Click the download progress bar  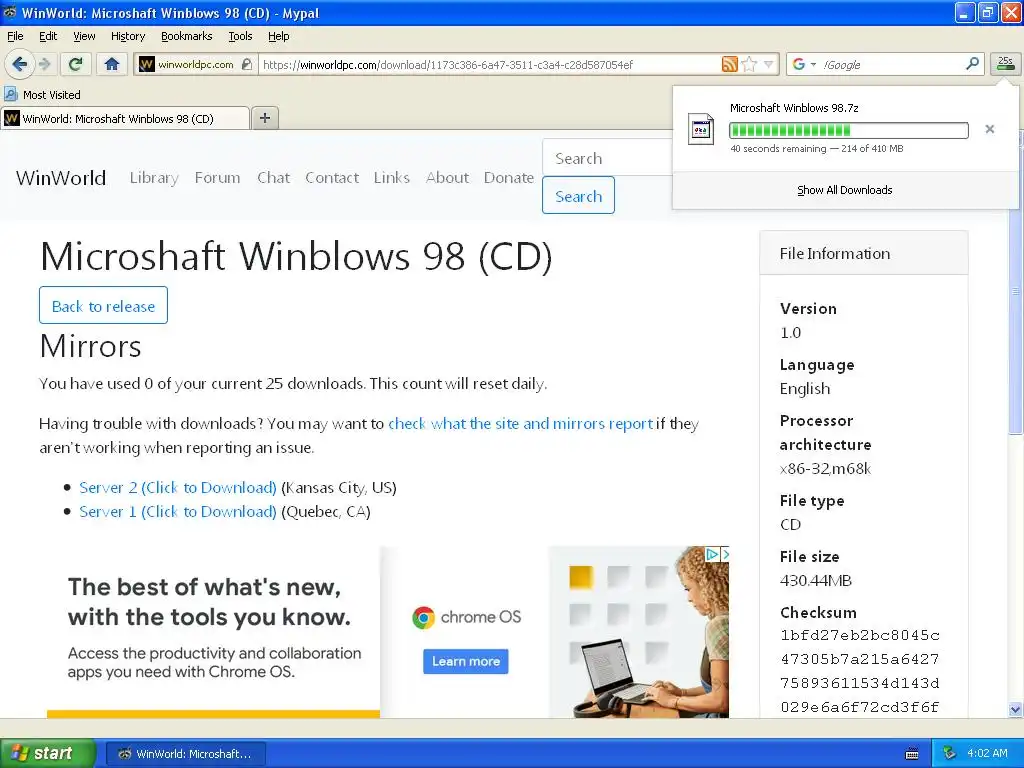point(848,131)
